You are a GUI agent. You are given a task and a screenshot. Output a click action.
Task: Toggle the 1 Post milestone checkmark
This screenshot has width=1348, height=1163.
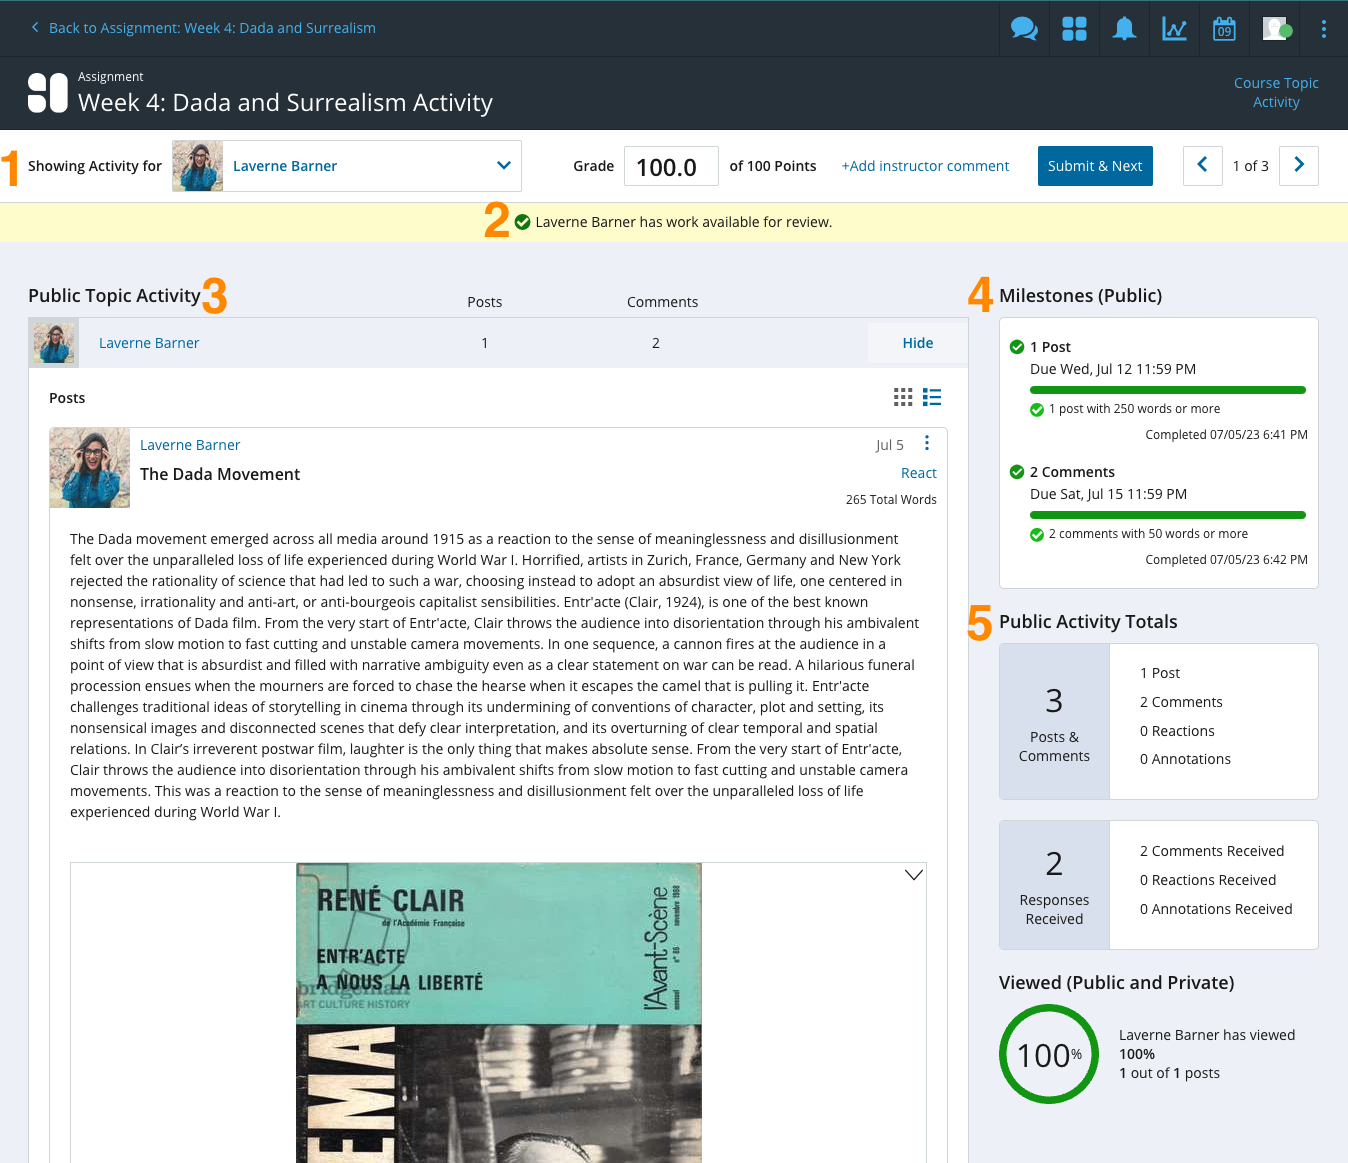(1017, 346)
